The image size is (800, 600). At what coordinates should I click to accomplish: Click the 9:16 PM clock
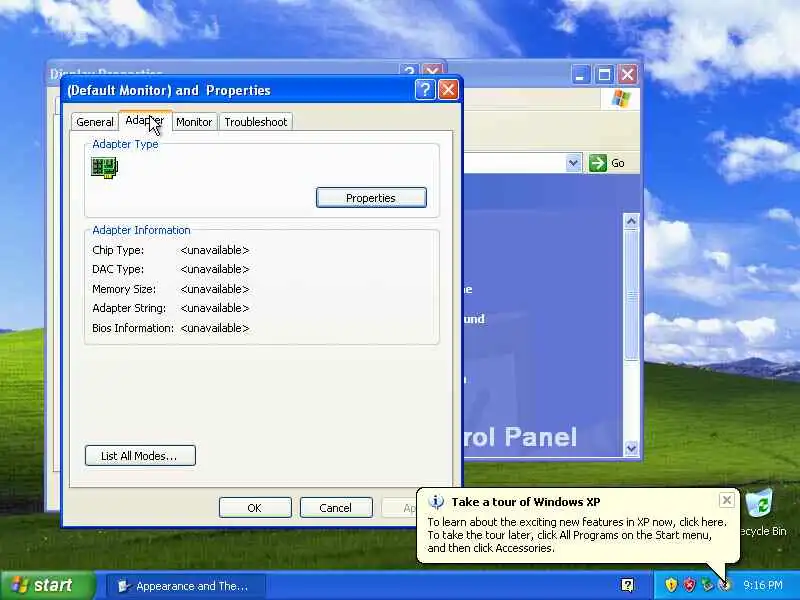[762, 585]
